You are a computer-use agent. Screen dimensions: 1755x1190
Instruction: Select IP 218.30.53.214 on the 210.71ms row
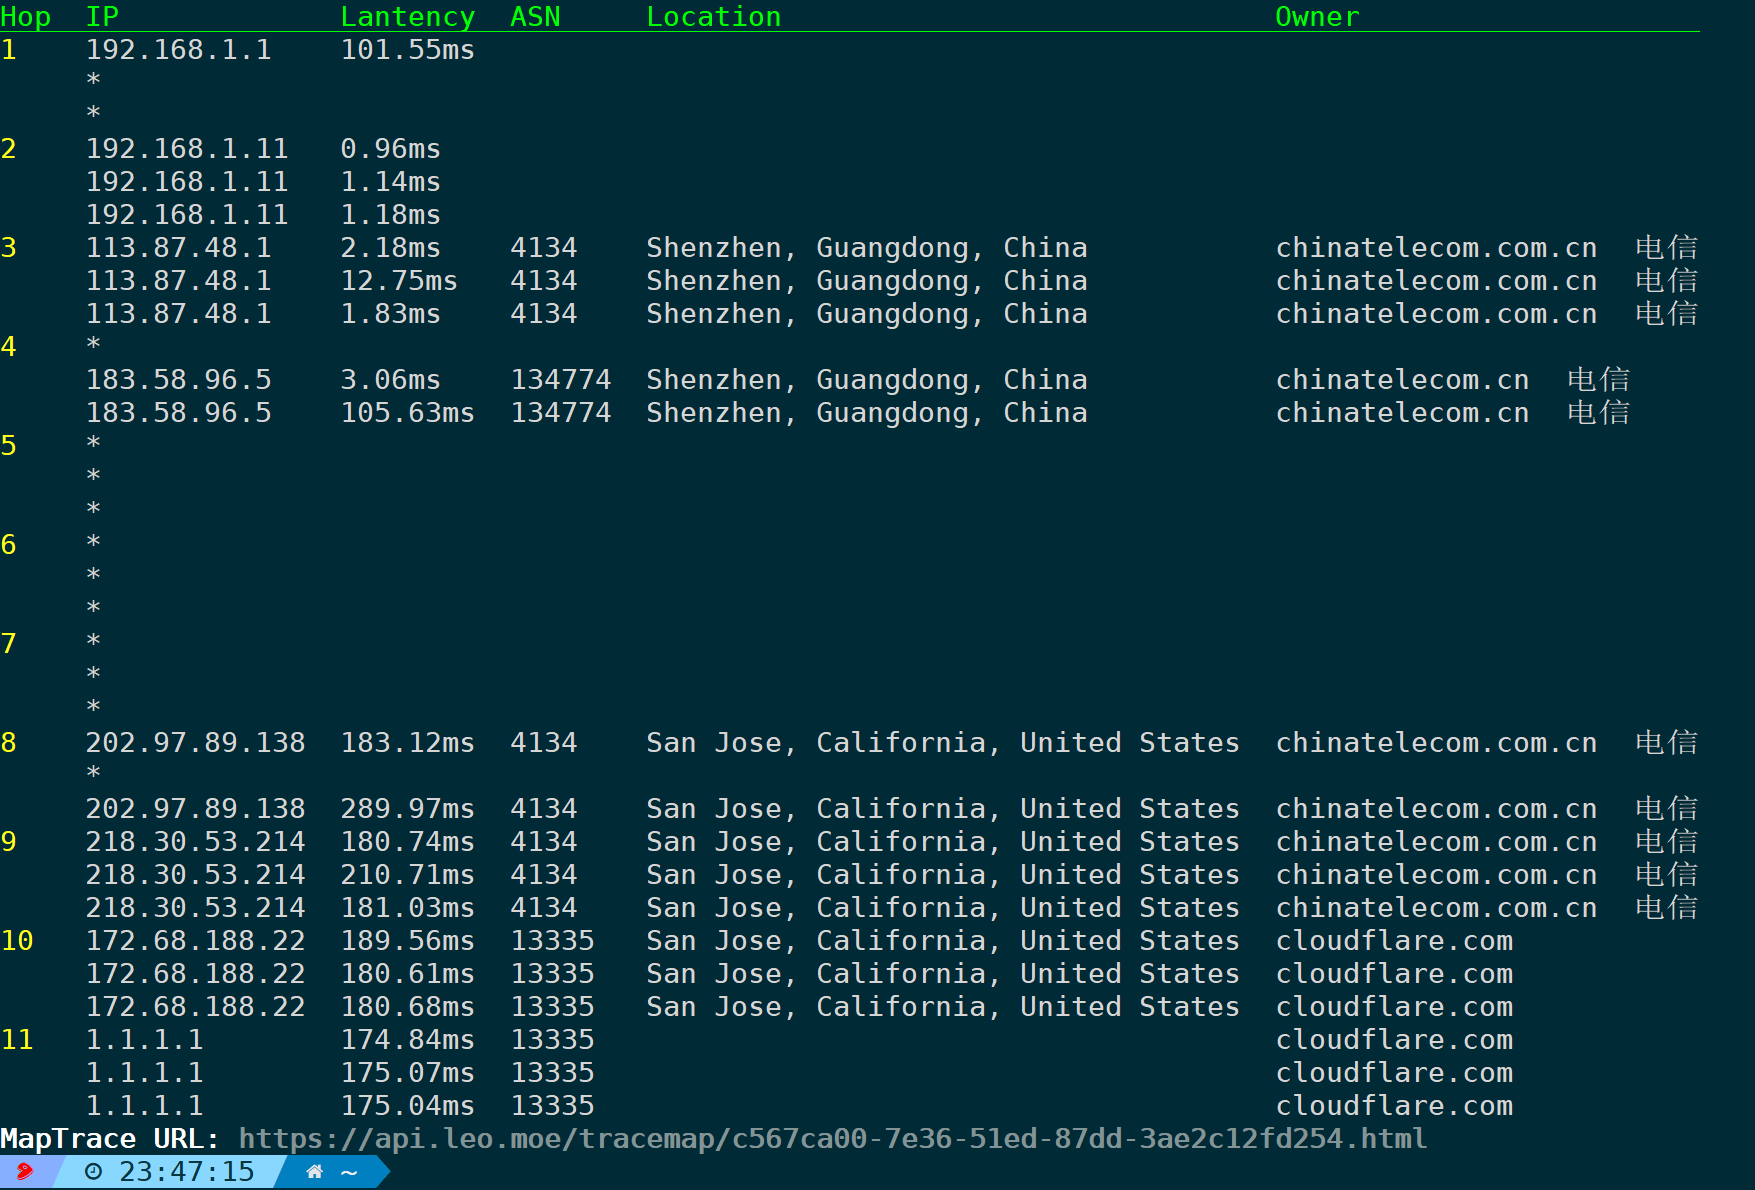click(x=195, y=875)
